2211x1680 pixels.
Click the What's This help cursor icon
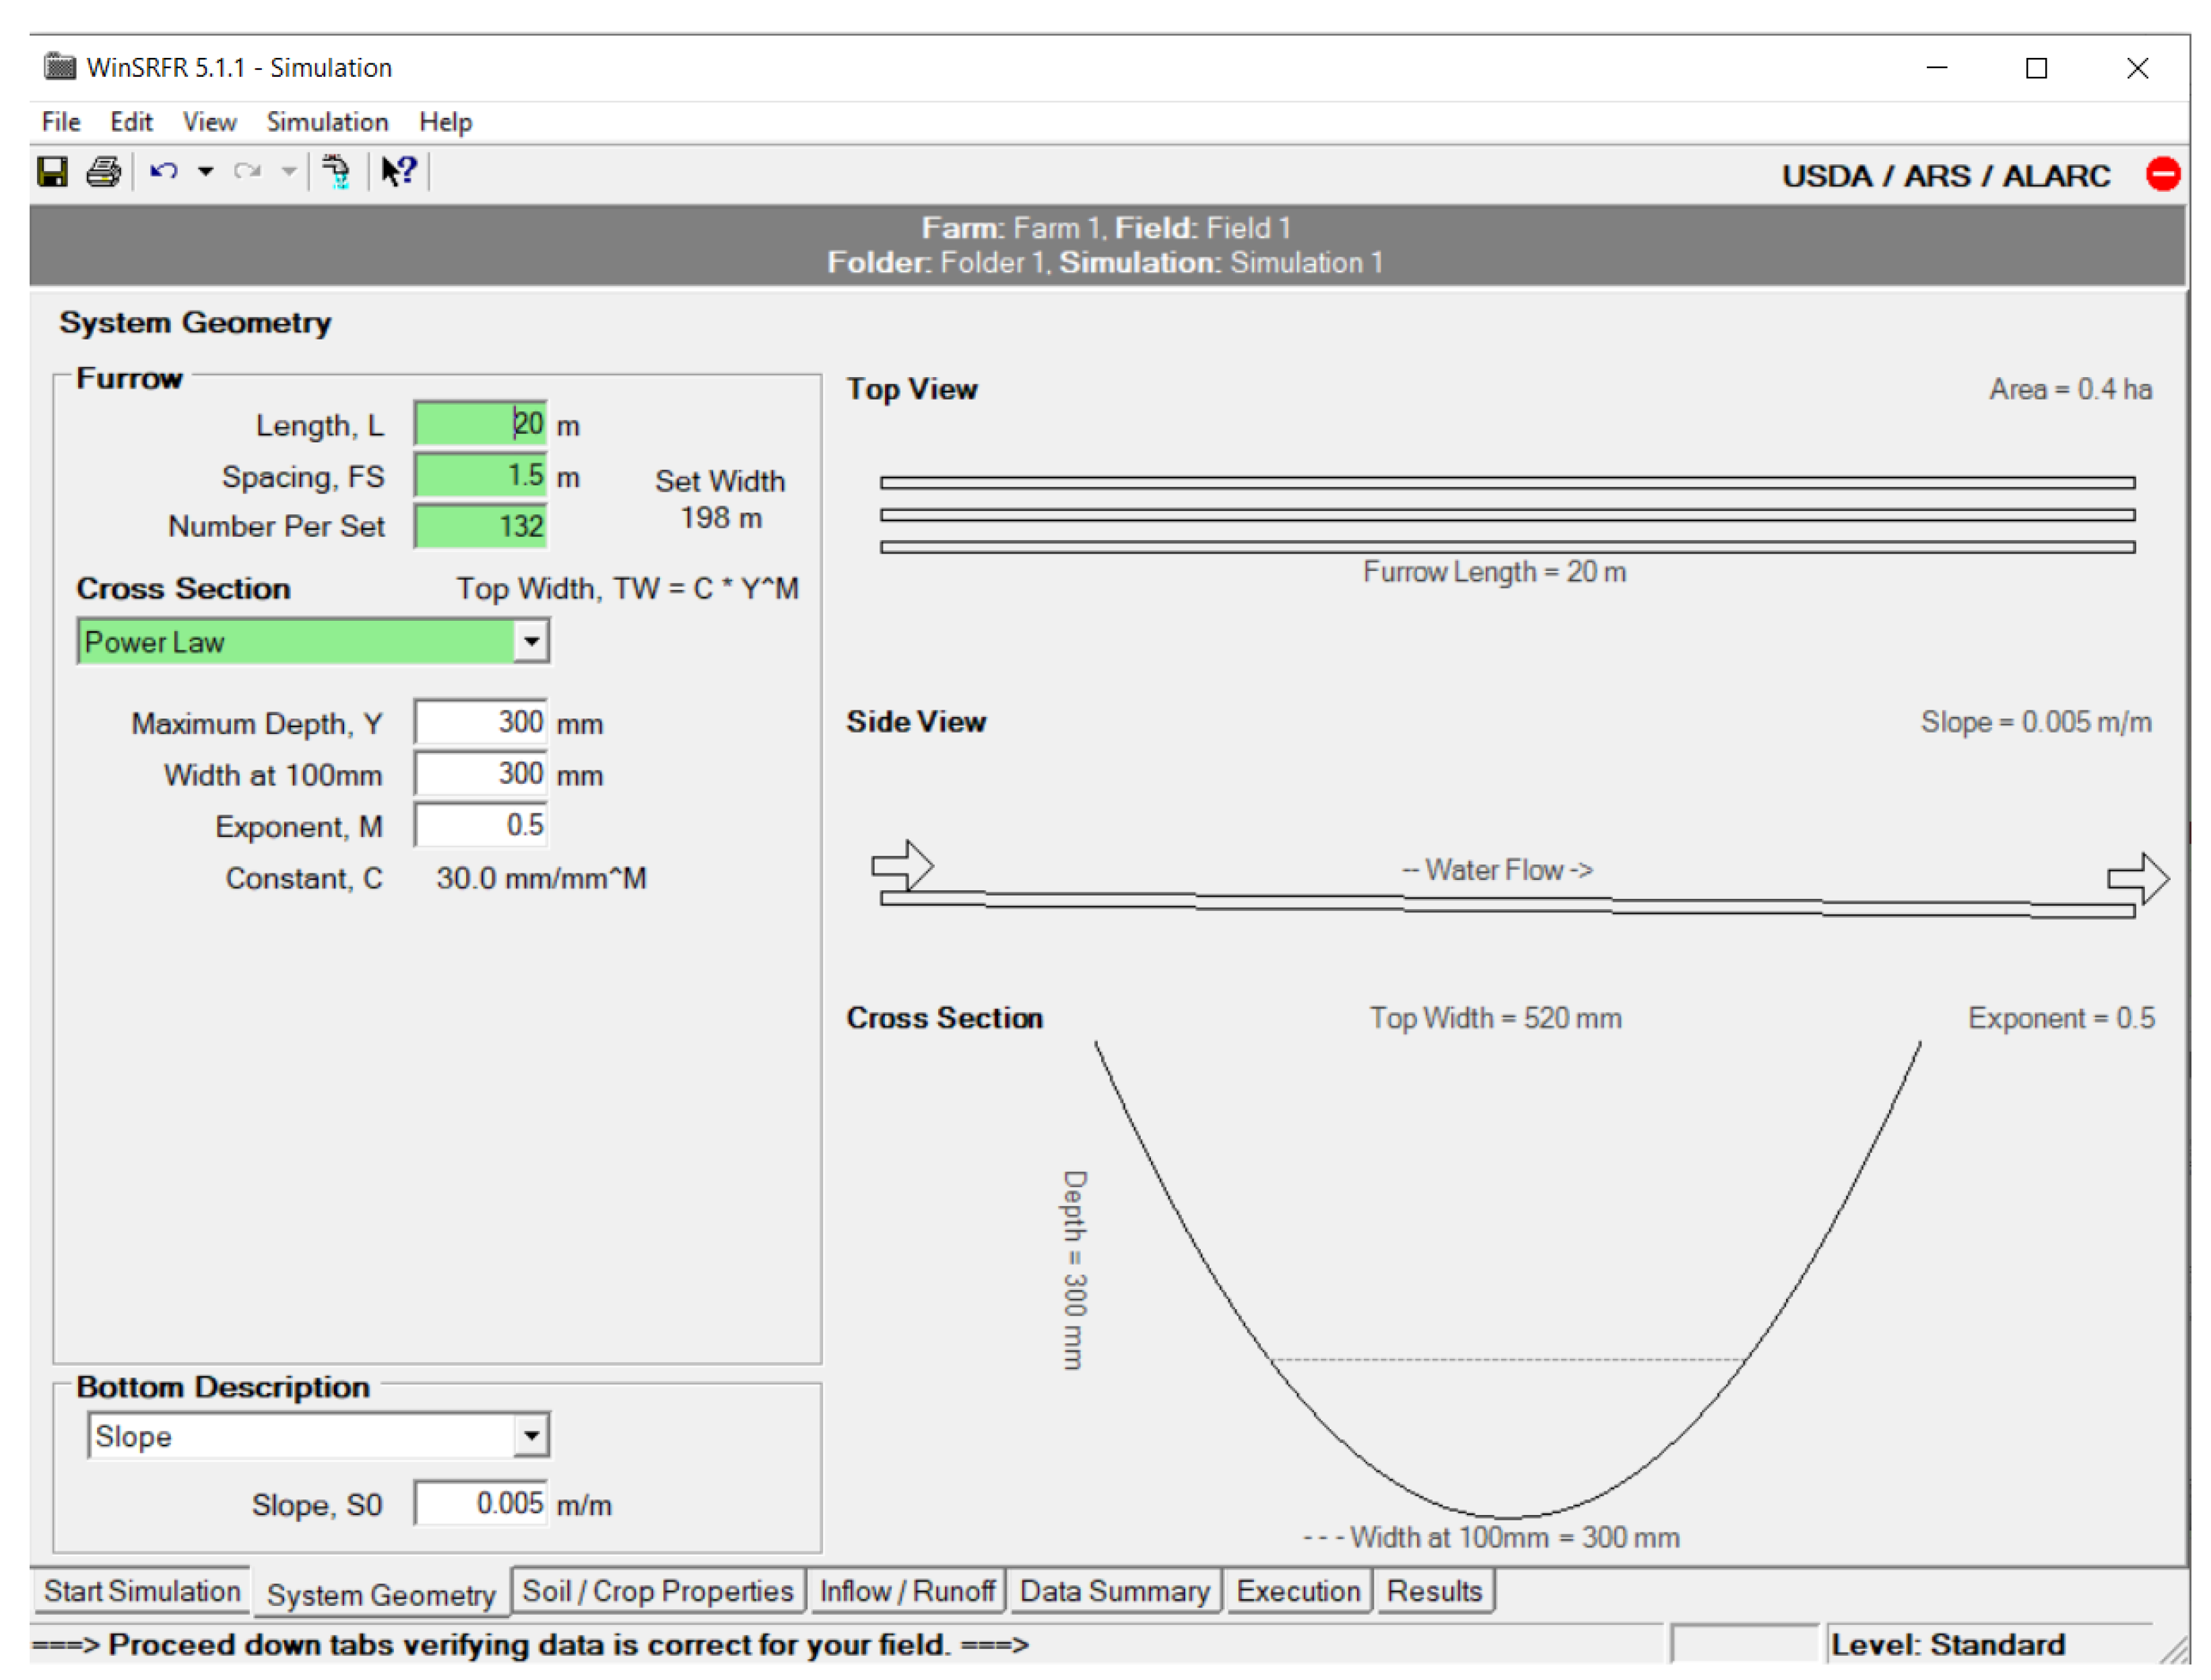click(398, 172)
